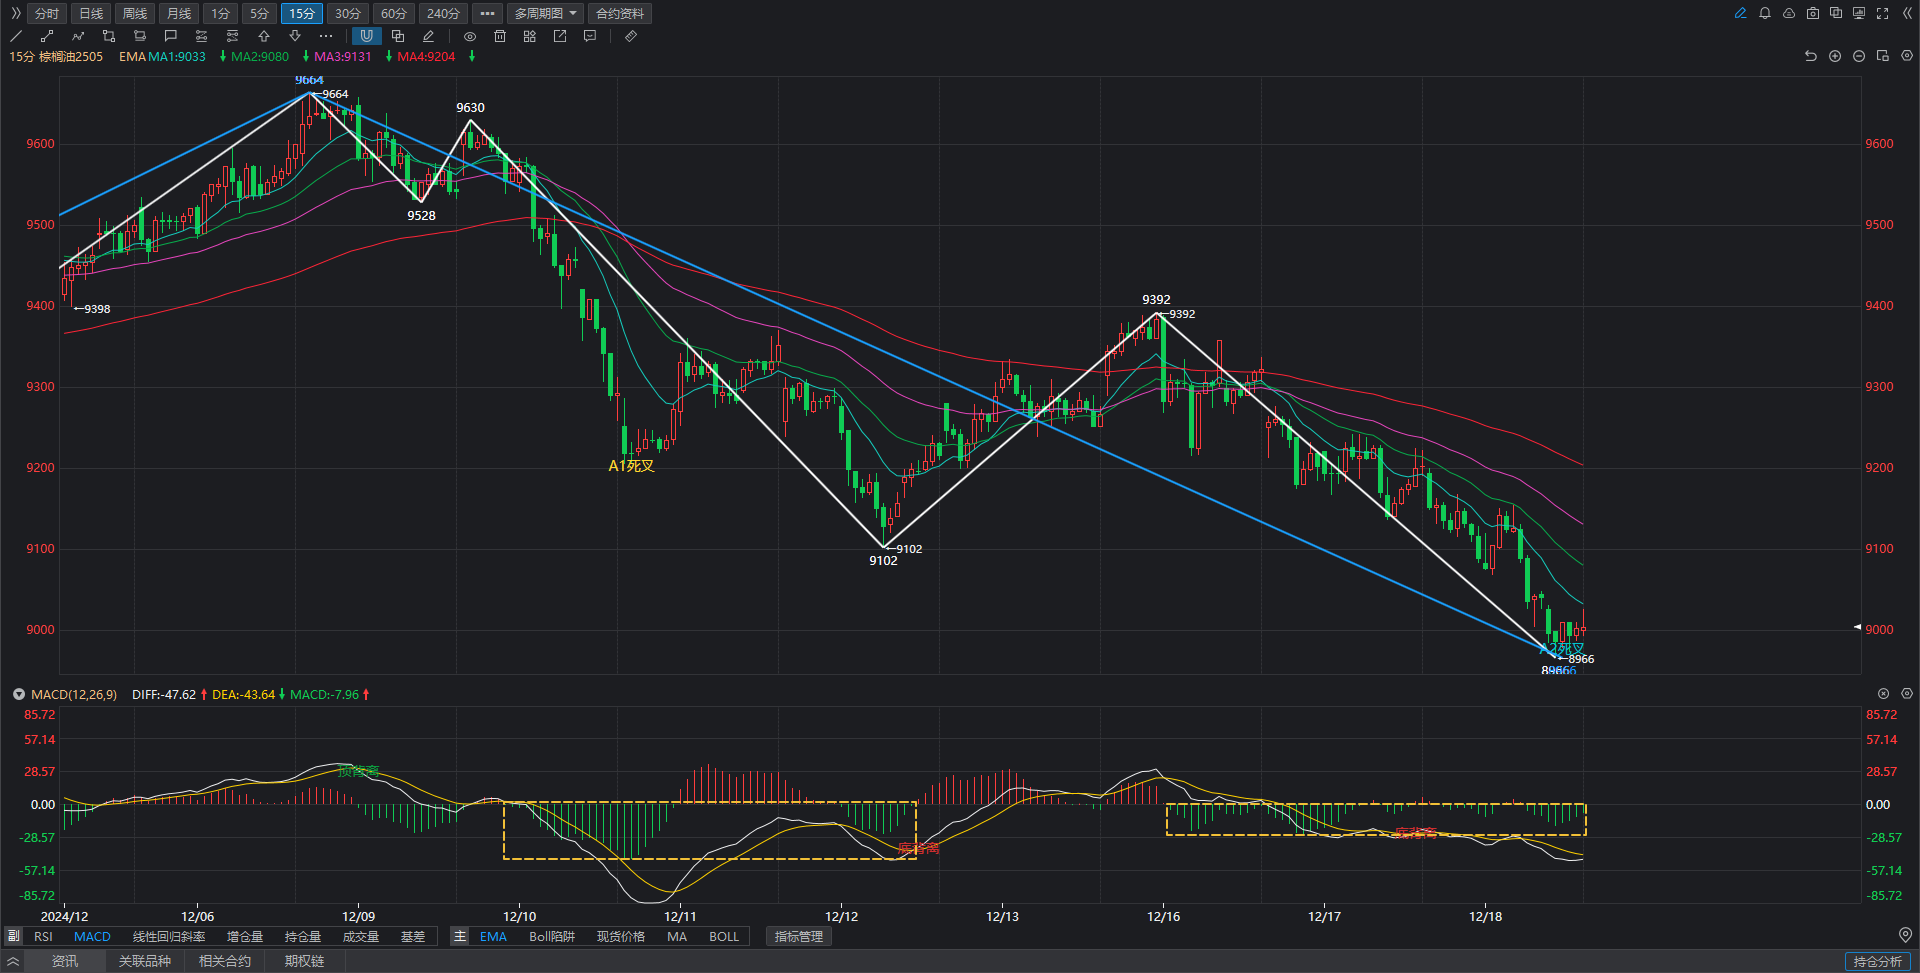
Task: Select RSI sub indicator
Action: point(43,937)
